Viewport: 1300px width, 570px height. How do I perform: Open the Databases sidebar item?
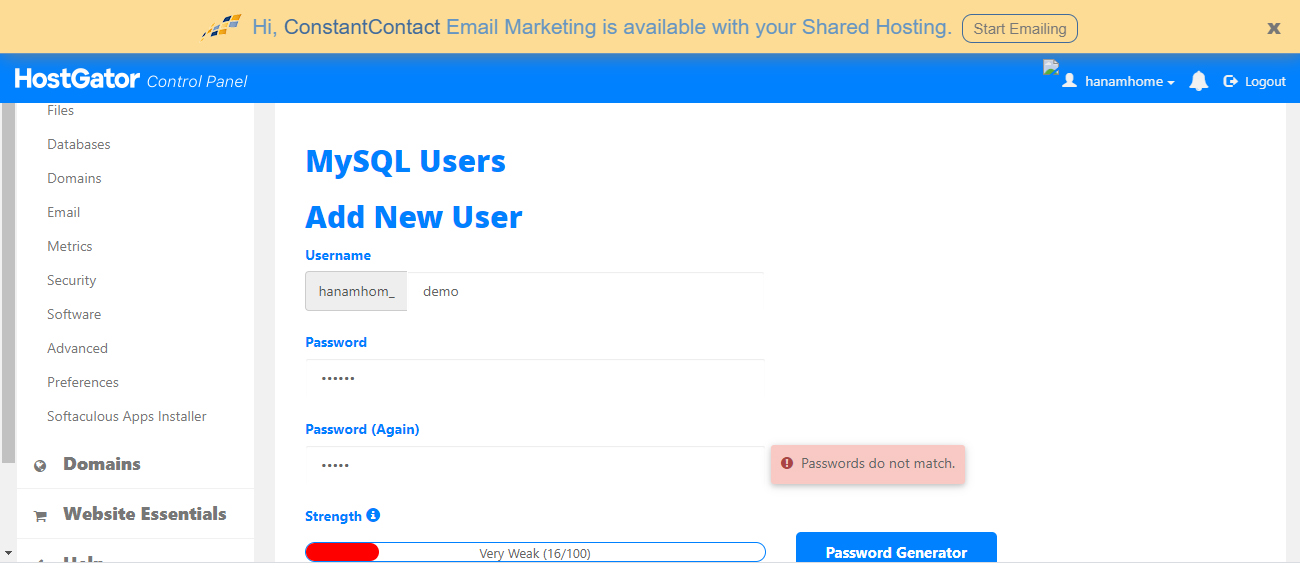pos(79,144)
